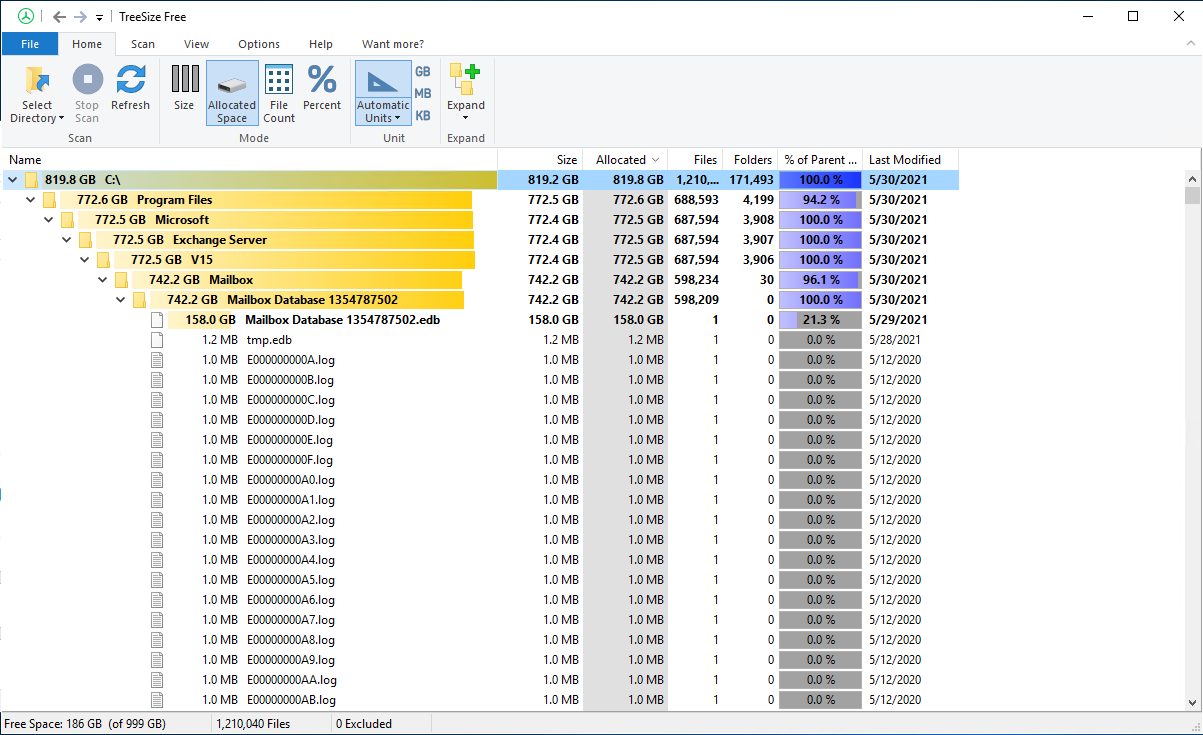Click the V15 folder icon

[x=104, y=260]
